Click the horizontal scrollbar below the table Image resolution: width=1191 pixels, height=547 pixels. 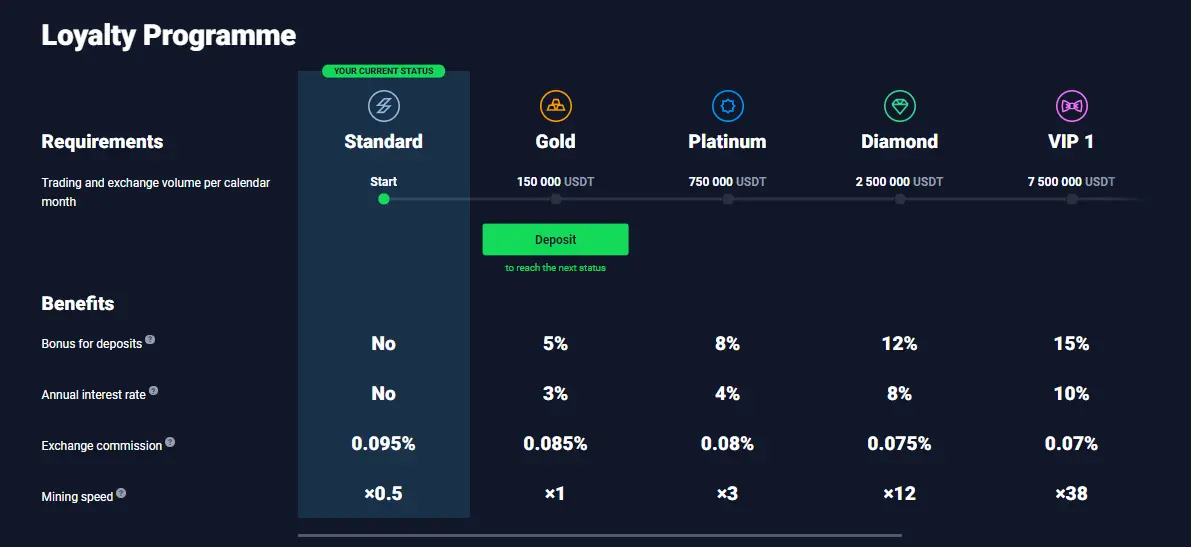[x=600, y=536]
